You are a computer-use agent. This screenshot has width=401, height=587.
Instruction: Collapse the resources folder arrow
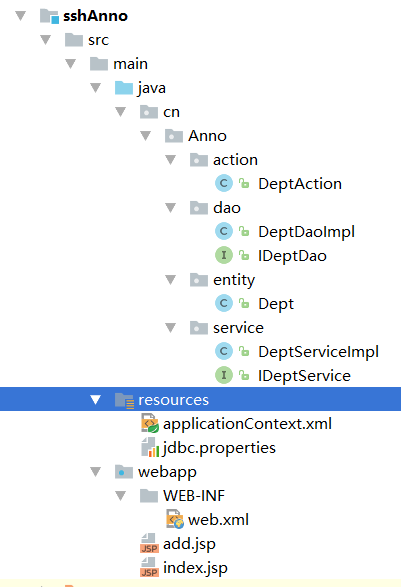96,400
